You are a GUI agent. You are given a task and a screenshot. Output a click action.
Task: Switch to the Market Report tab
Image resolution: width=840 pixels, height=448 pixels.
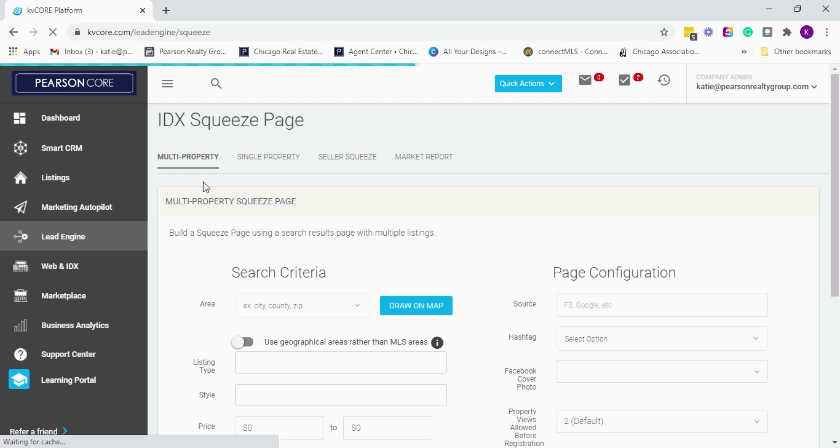424,157
